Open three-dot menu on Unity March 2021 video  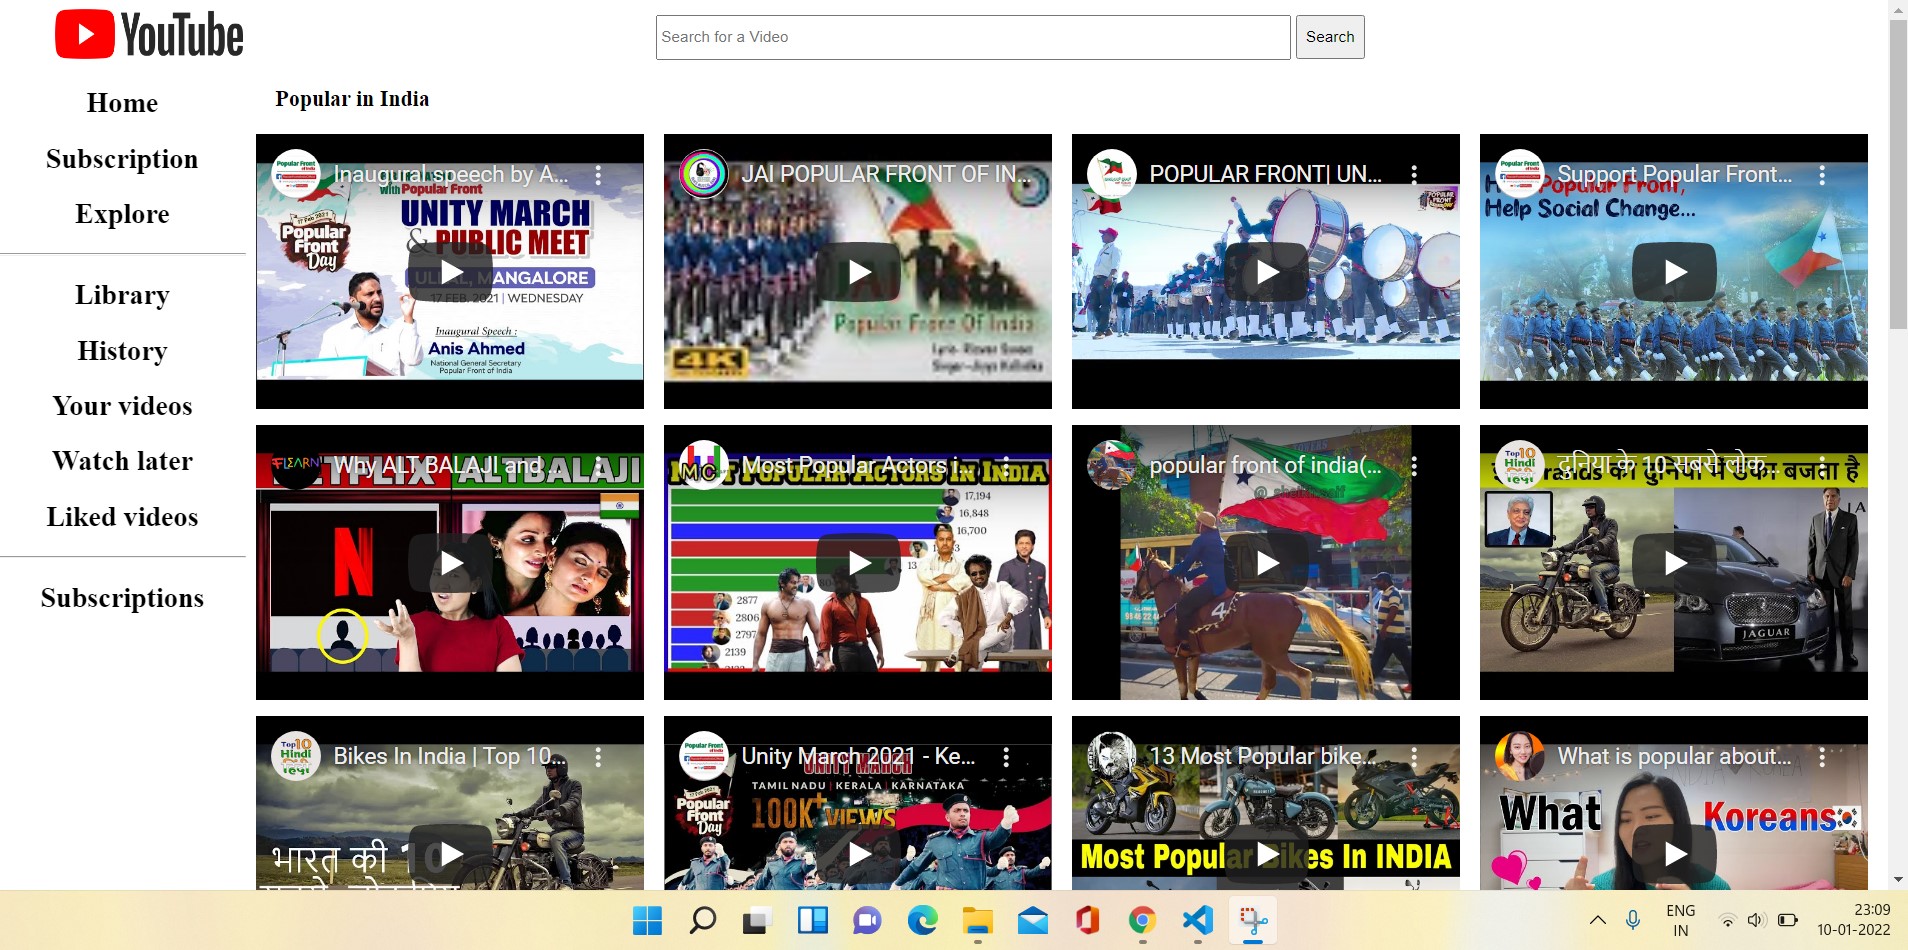click(x=1006, y=757)
